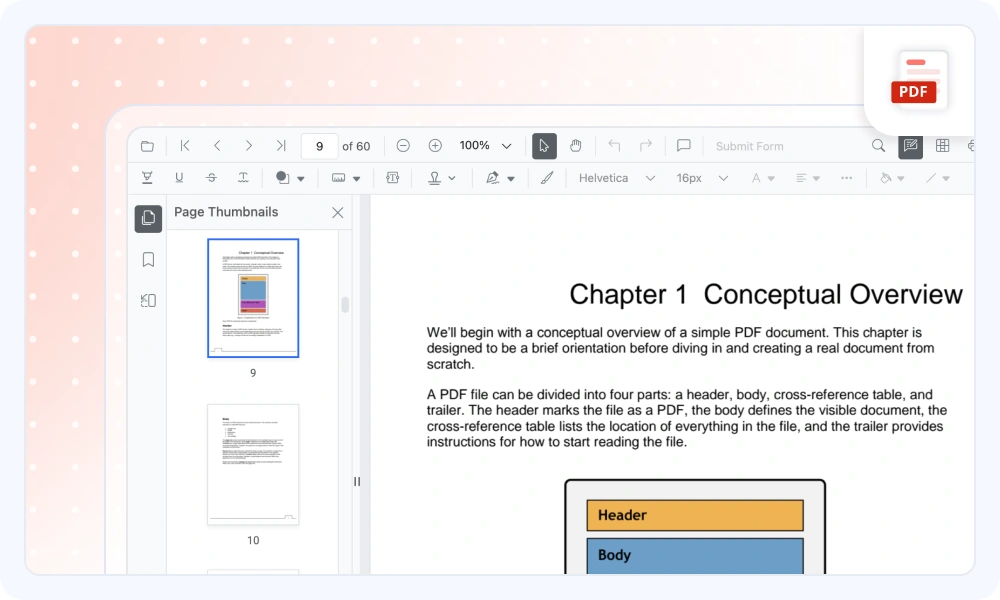
Task: Select the page 9 thumbnail
Action: click(x=253, y=298)
